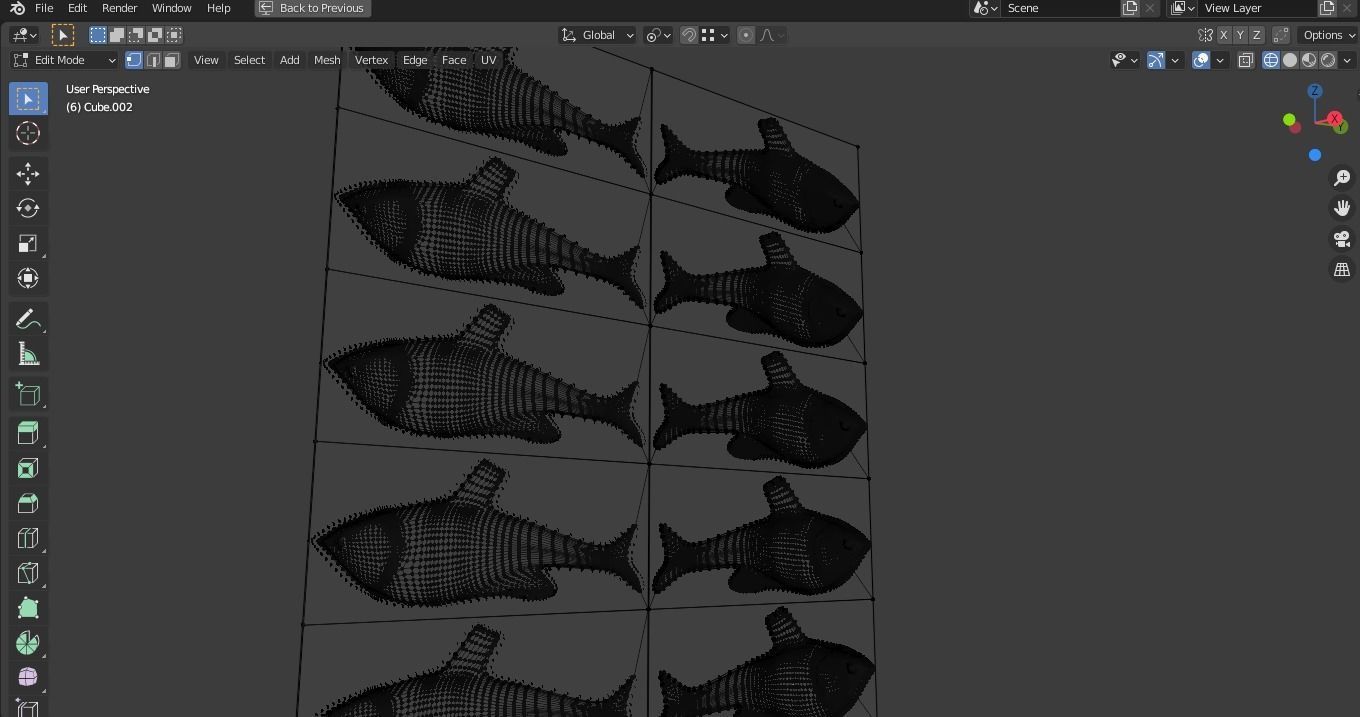Enable edge select mode
The width and height of the screenshot is (1360, 717).
pos(153,60)
